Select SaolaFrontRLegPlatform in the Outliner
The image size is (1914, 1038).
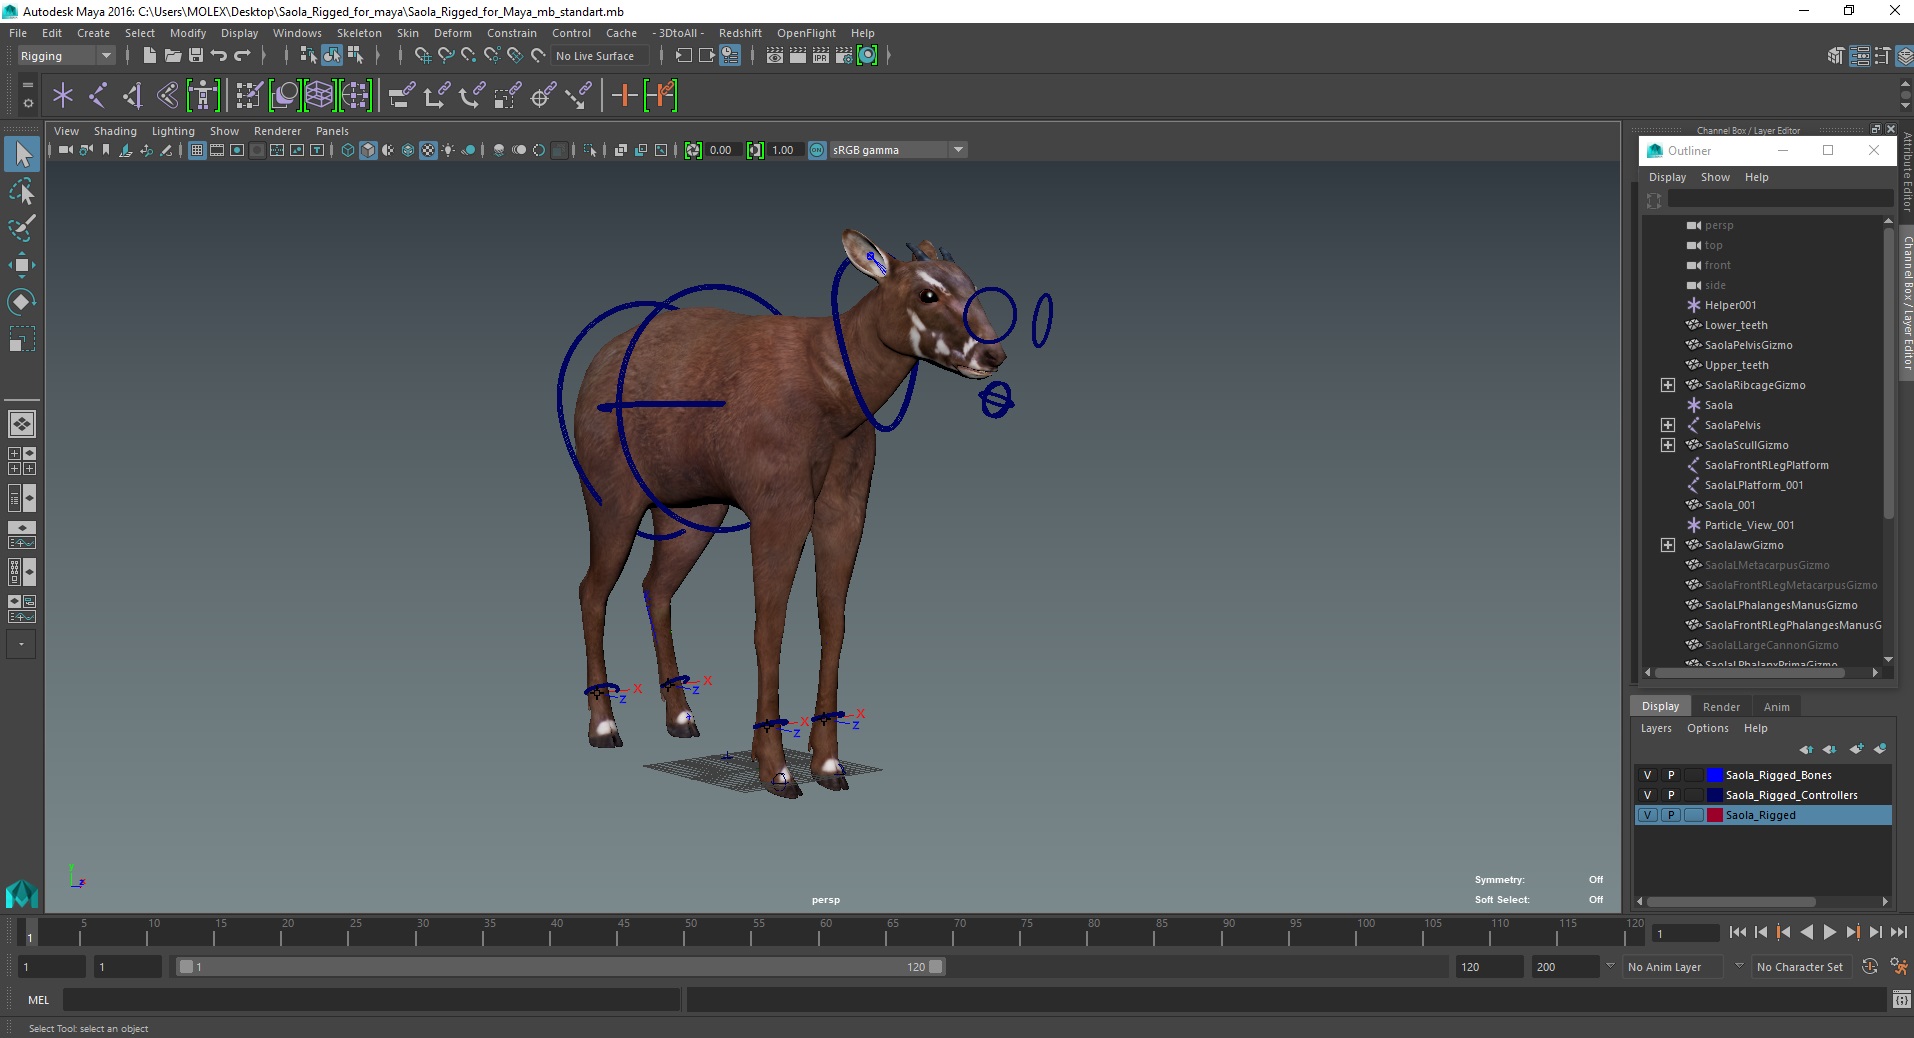(x=1765, y=465)
